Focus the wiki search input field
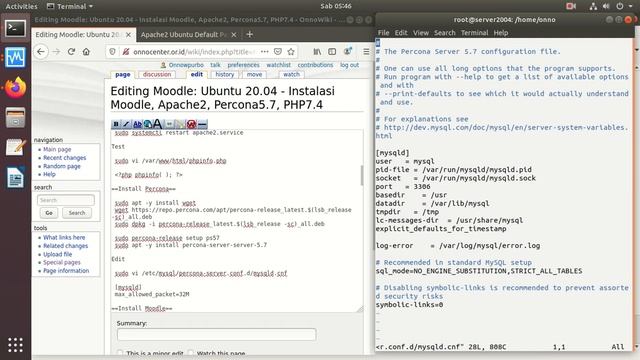Viewport: 640px width, 360px height. [x=66, y=200]
